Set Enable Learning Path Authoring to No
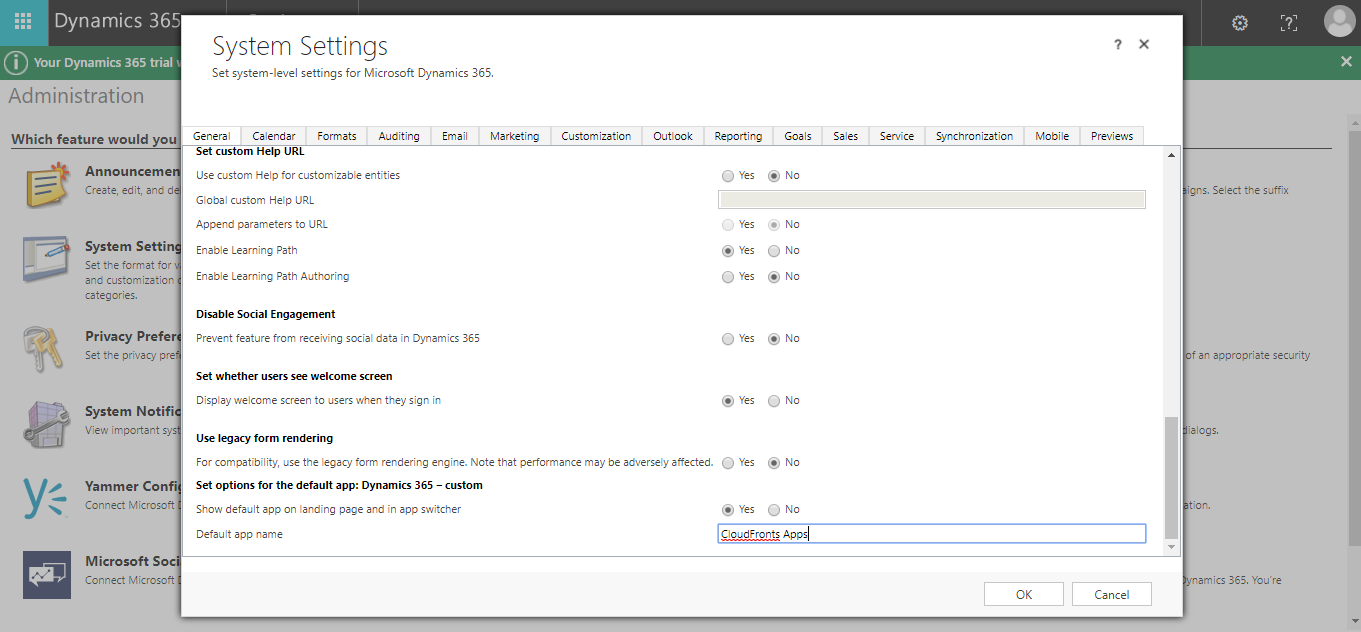Screen dimensions: 1361x632 click(x=774, y=277)
